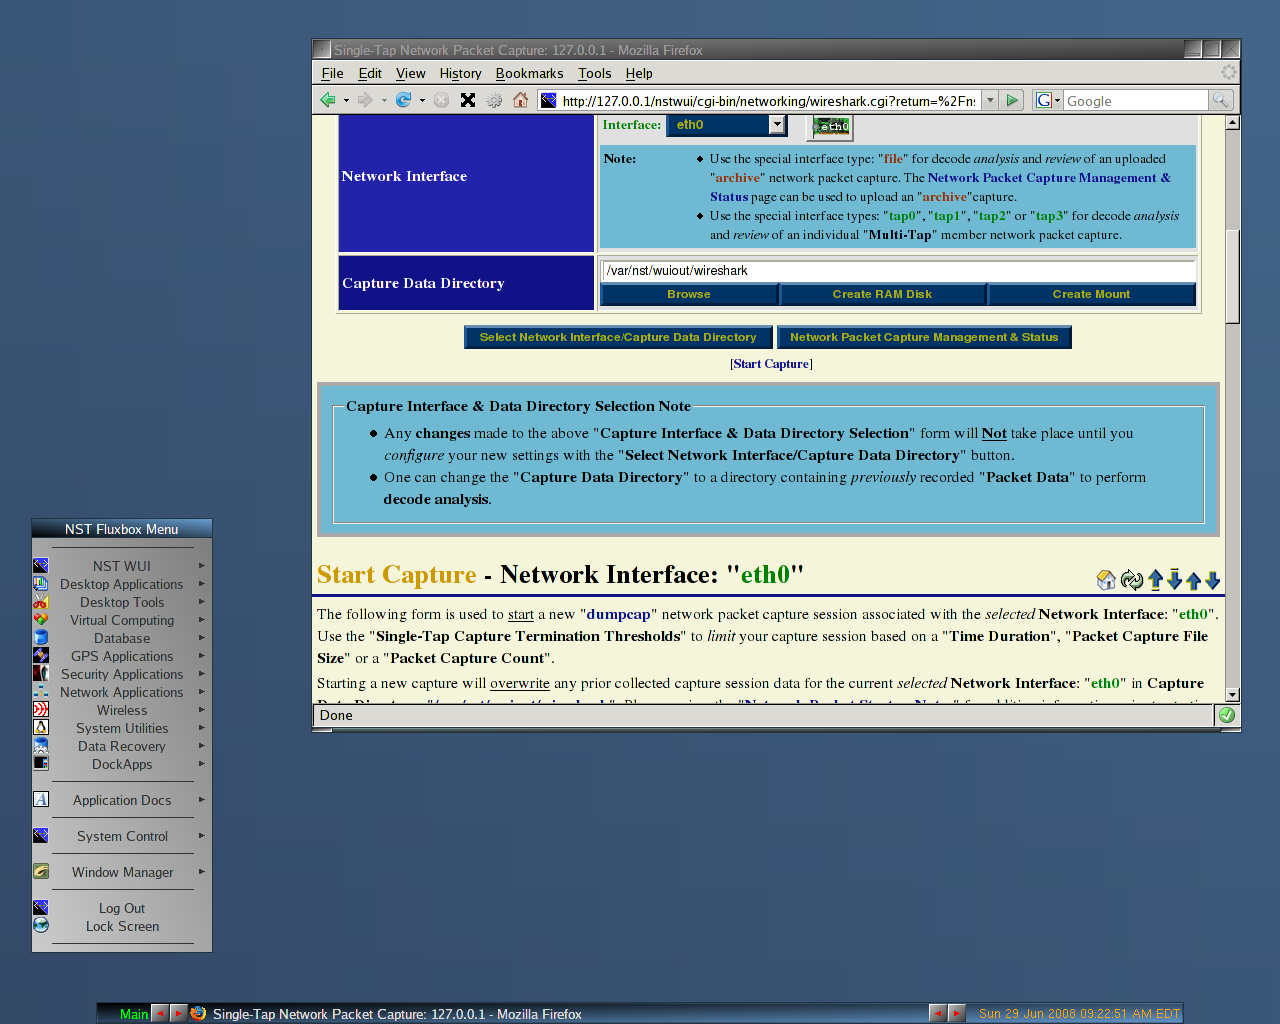The height and width of the screenshot is (1024, 1280).
Task: Click the capture data directory path field
Action: click(898, 271)
